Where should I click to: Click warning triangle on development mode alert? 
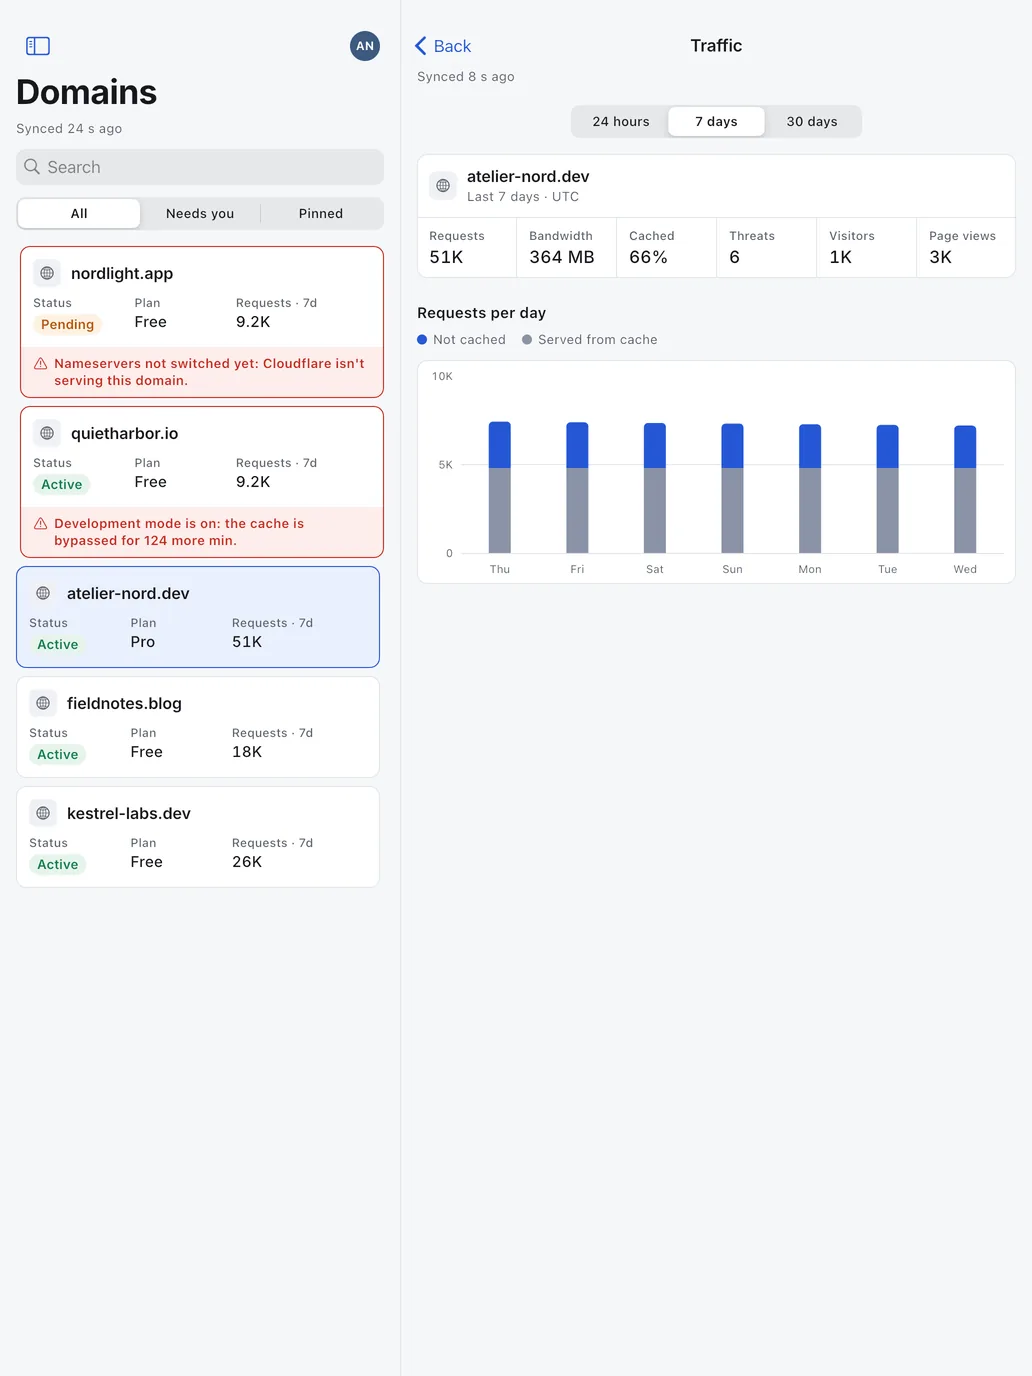41,524
